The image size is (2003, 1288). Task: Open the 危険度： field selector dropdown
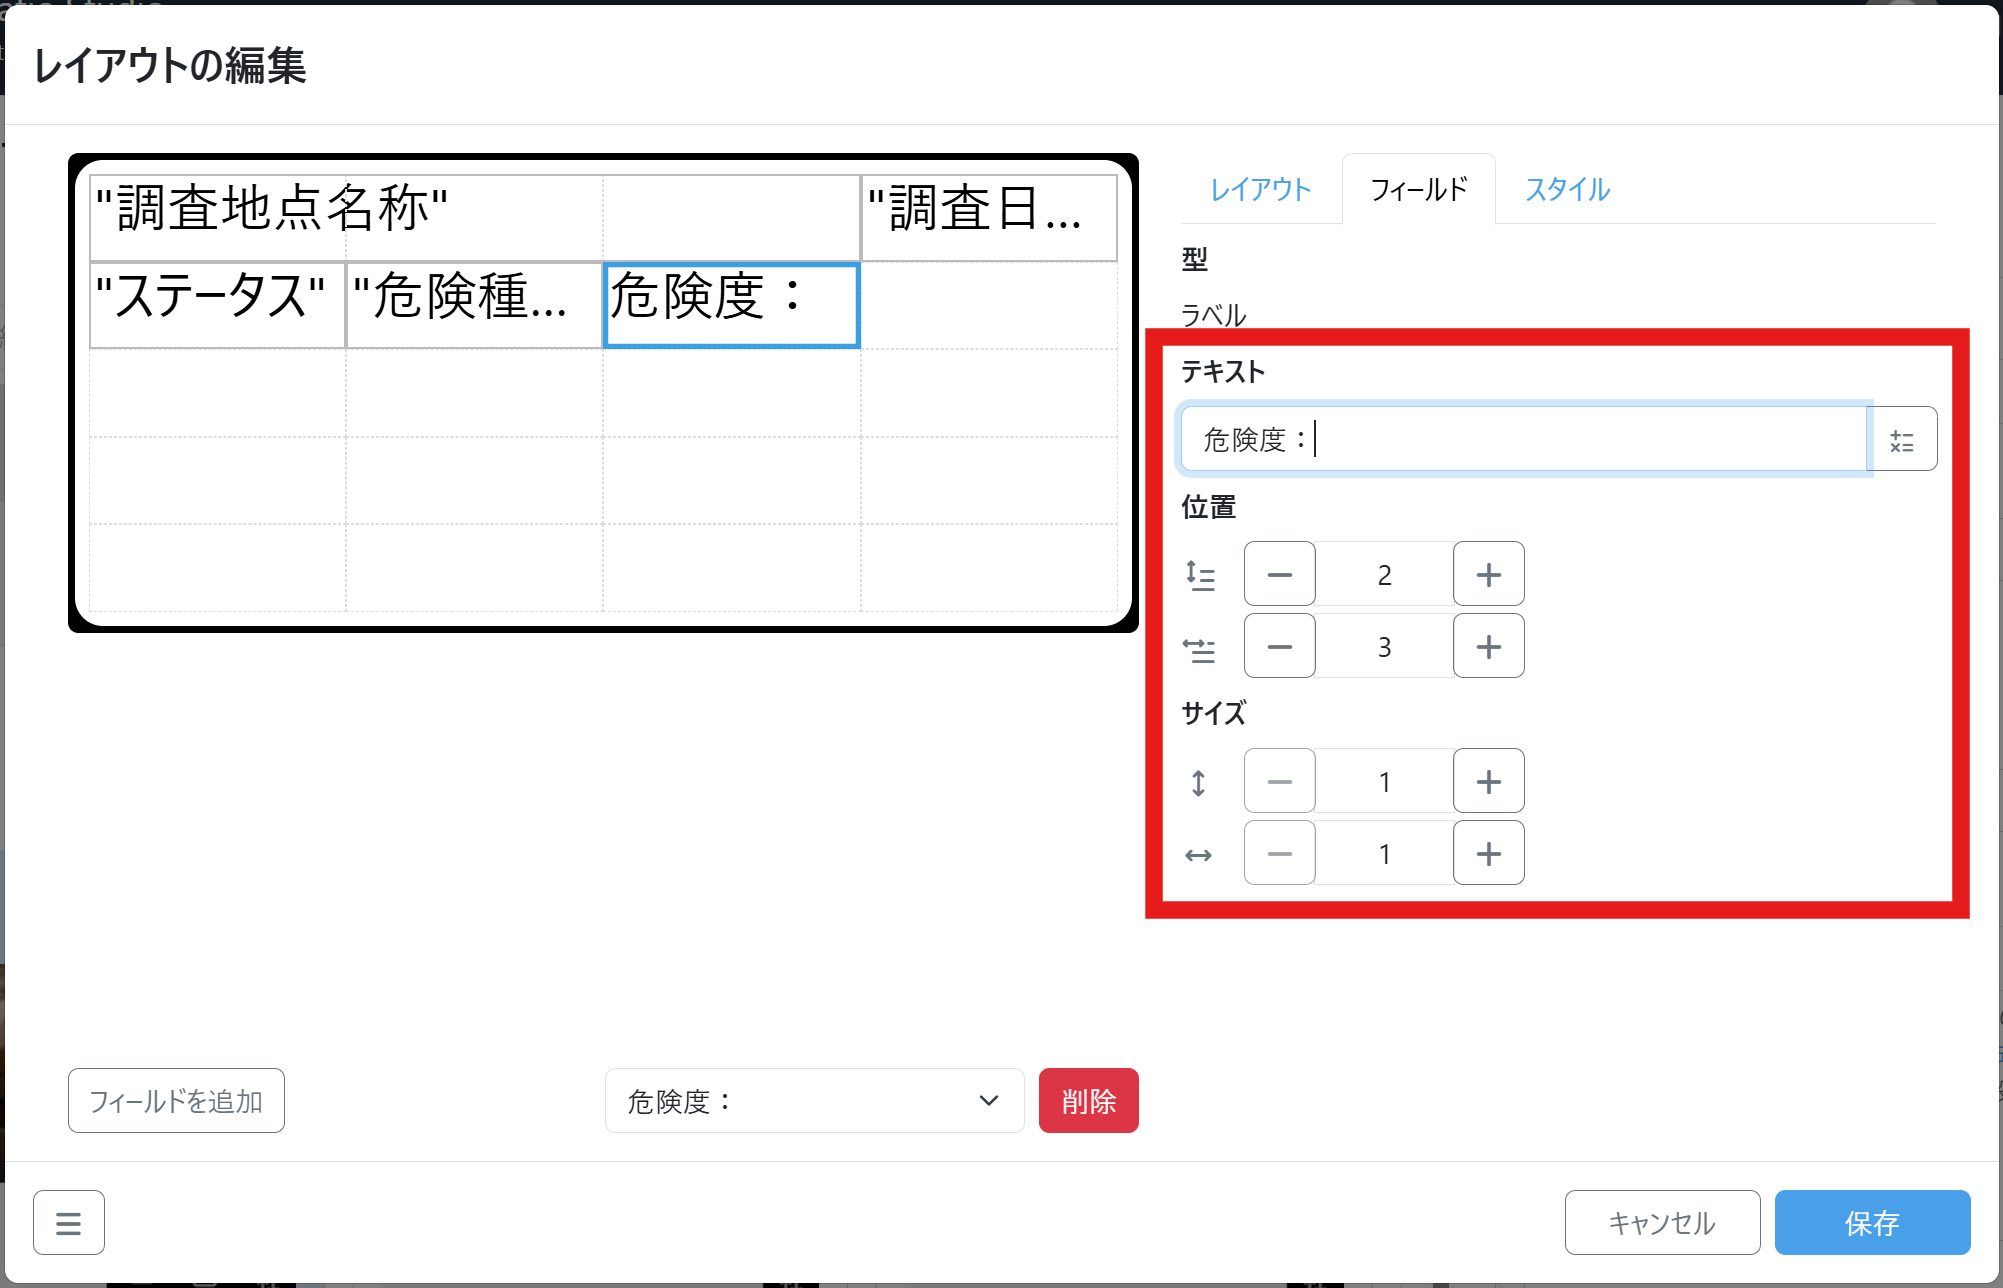814,1100
